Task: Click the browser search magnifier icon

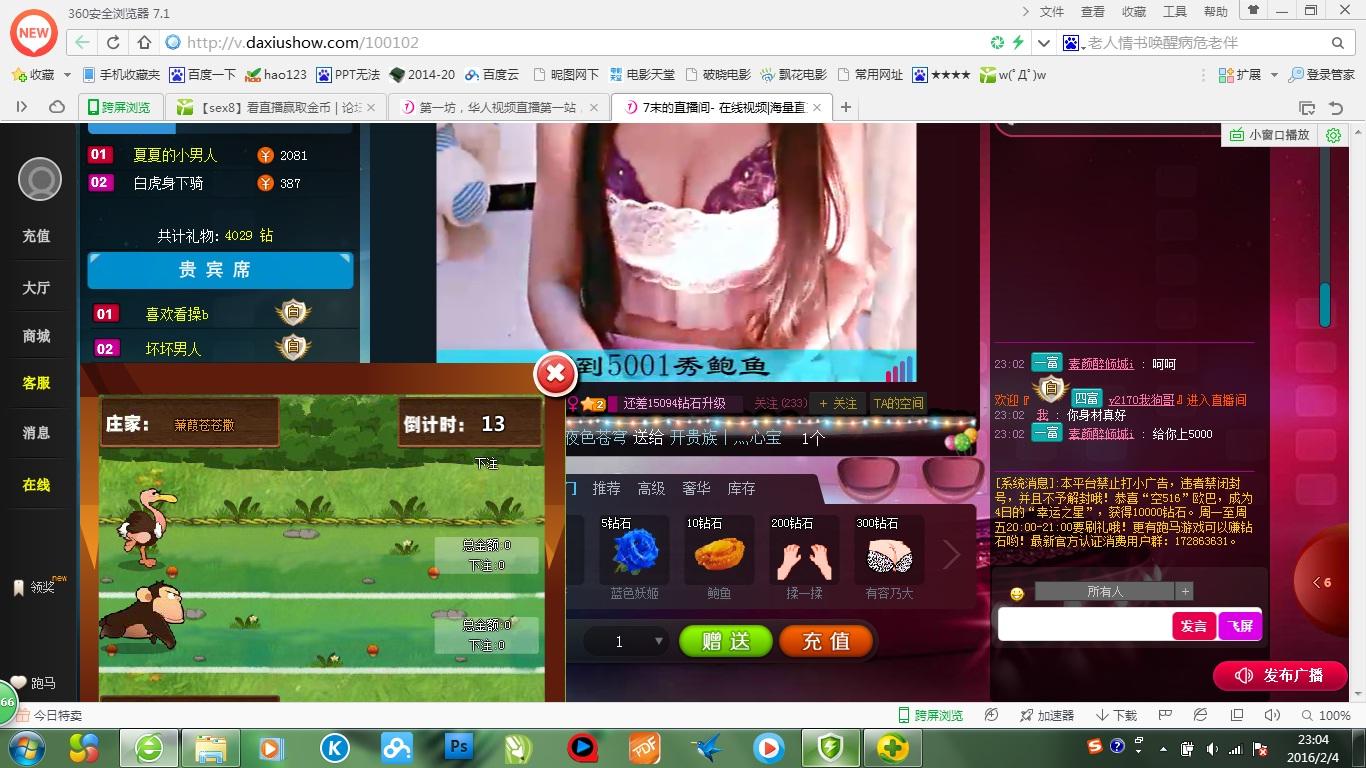Action: (x=1338, y=42)
